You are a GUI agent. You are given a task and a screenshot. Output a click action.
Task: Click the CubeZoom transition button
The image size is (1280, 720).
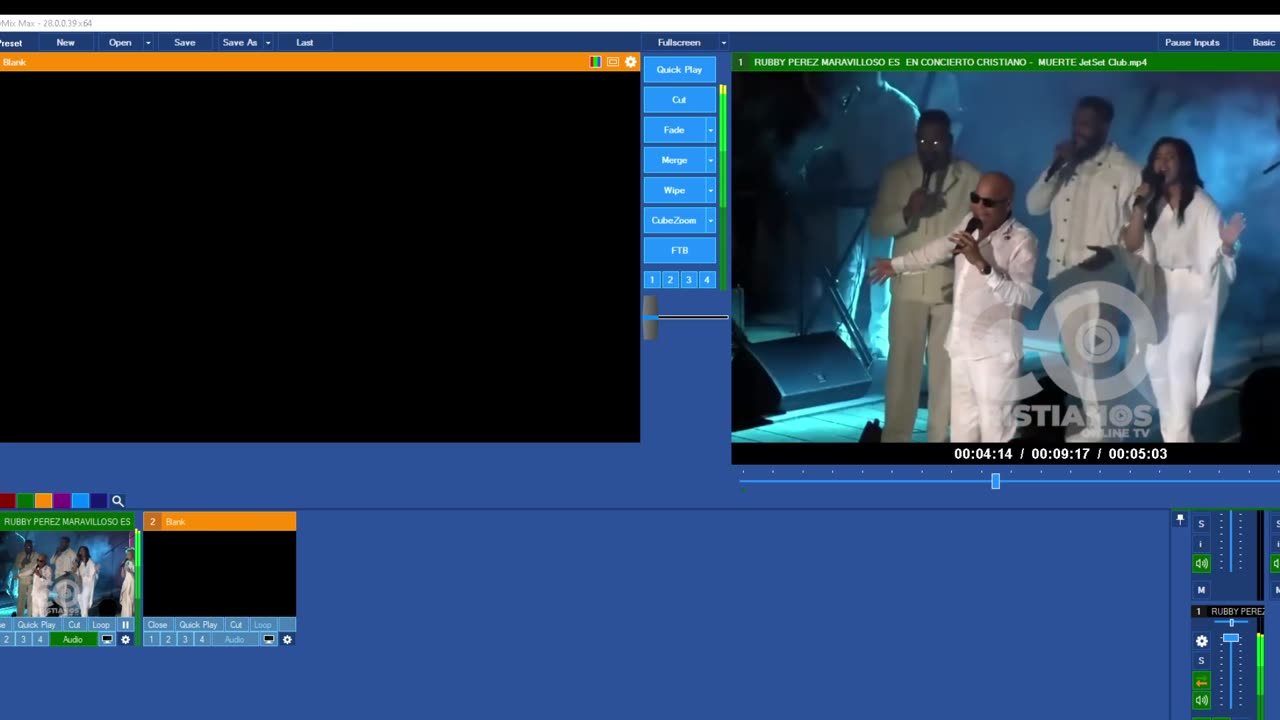675,220
